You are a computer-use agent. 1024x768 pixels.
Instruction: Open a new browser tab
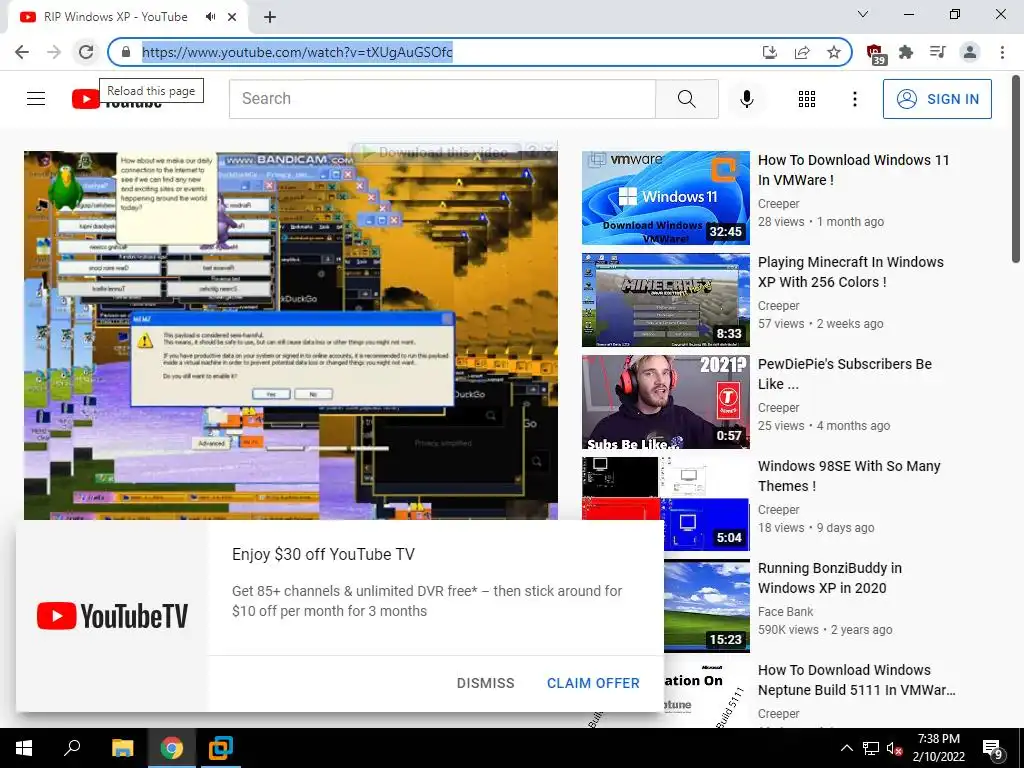tap(270, 17)
